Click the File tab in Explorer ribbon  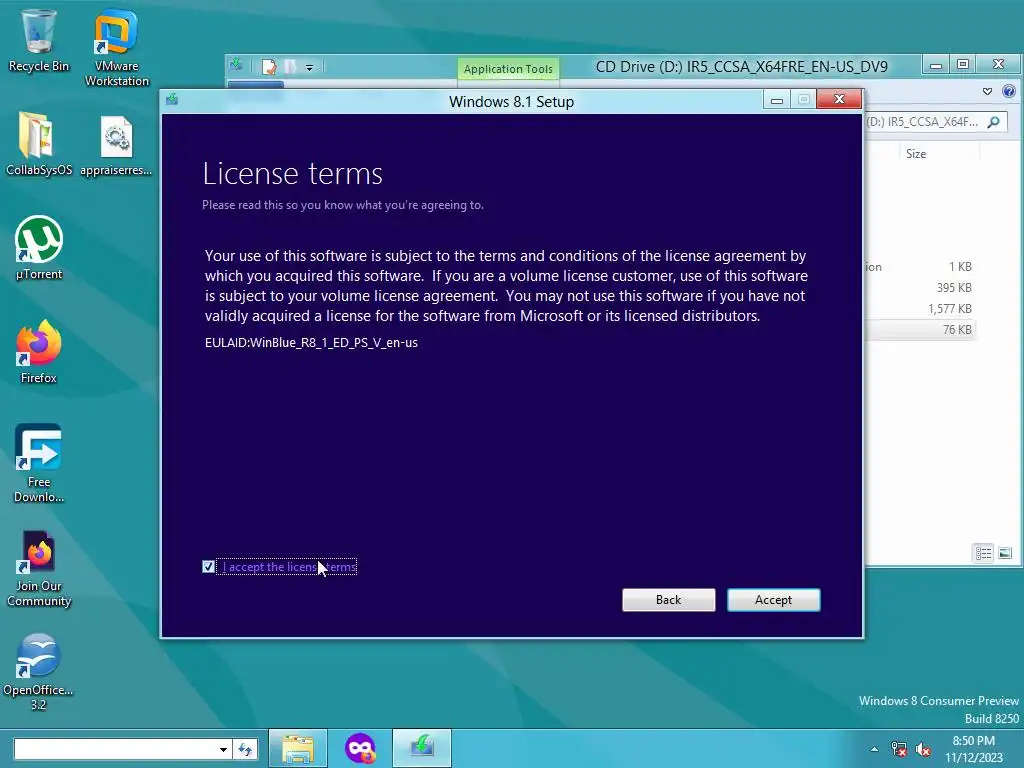255,84
